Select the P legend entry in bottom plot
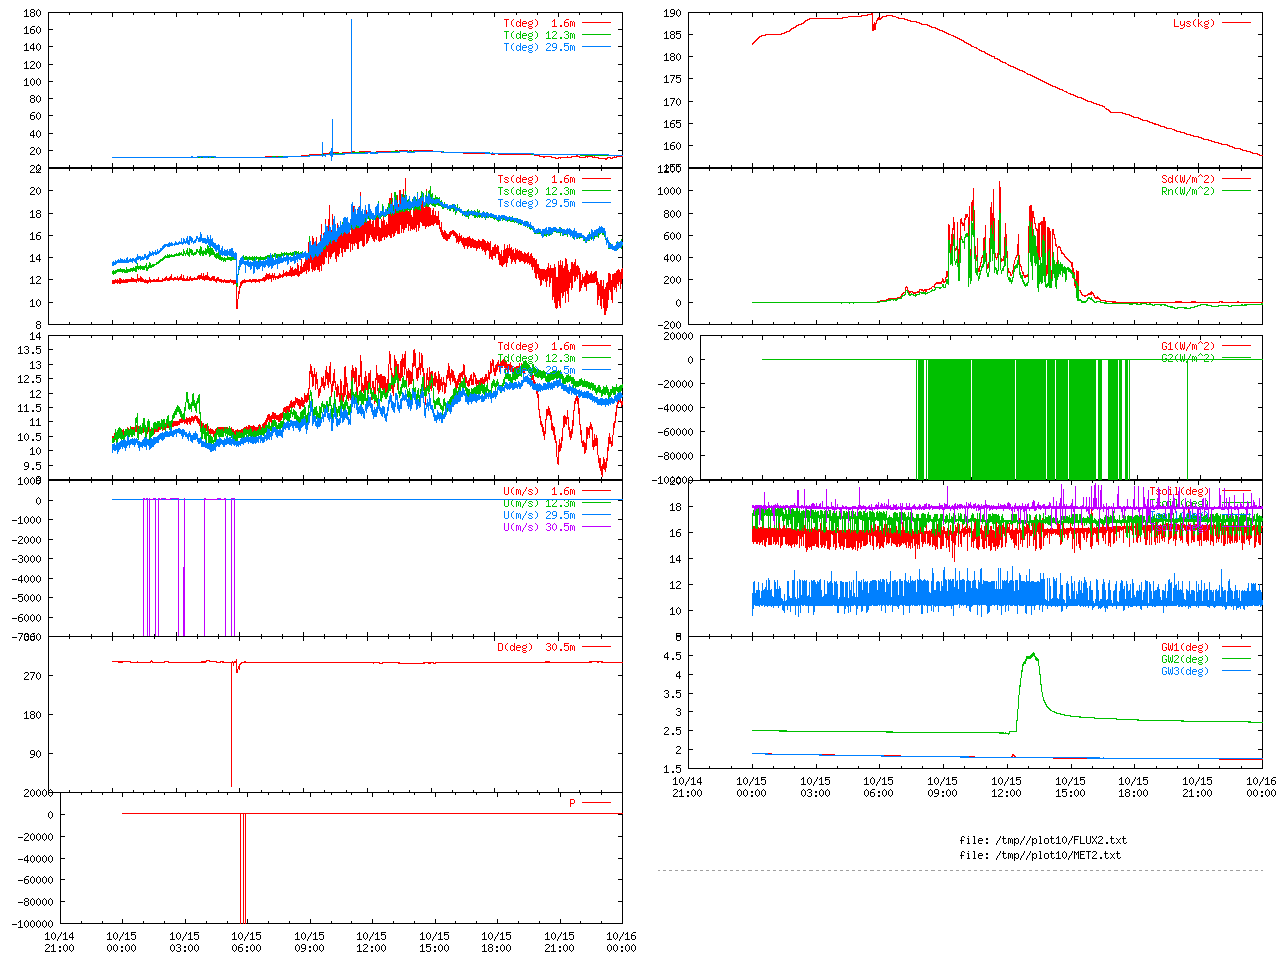 pos(573,803)
